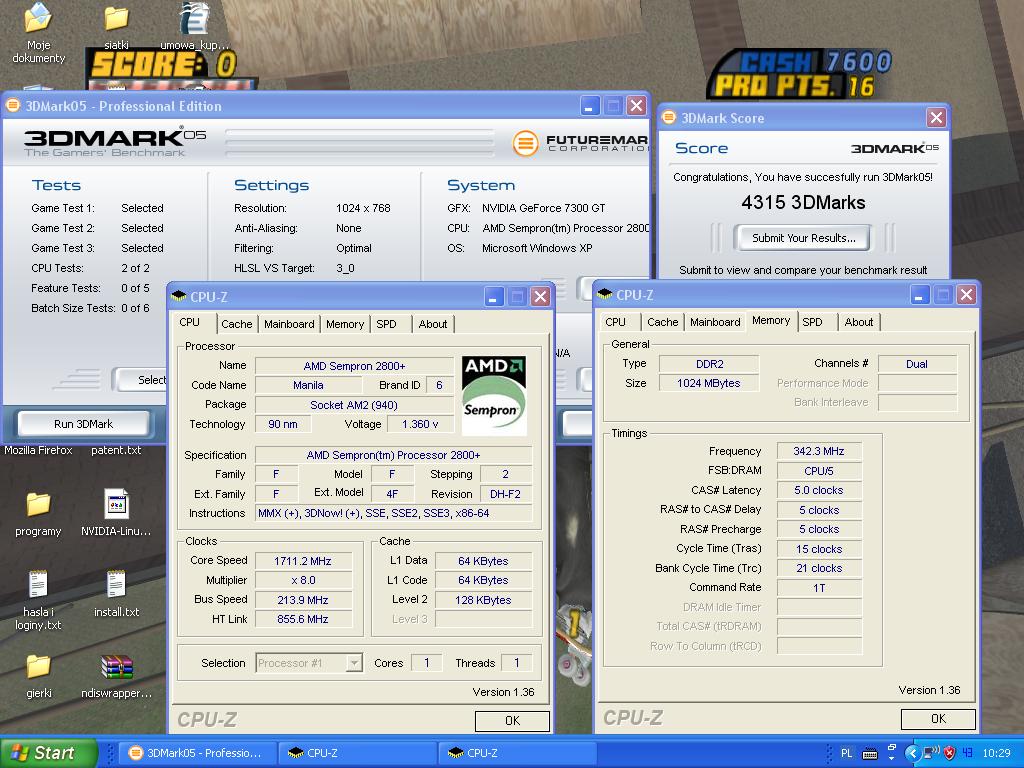Switch to Memory tab in left CPU-Z
This screenshot has height=768, width=1024.
[x=345, y=324]
